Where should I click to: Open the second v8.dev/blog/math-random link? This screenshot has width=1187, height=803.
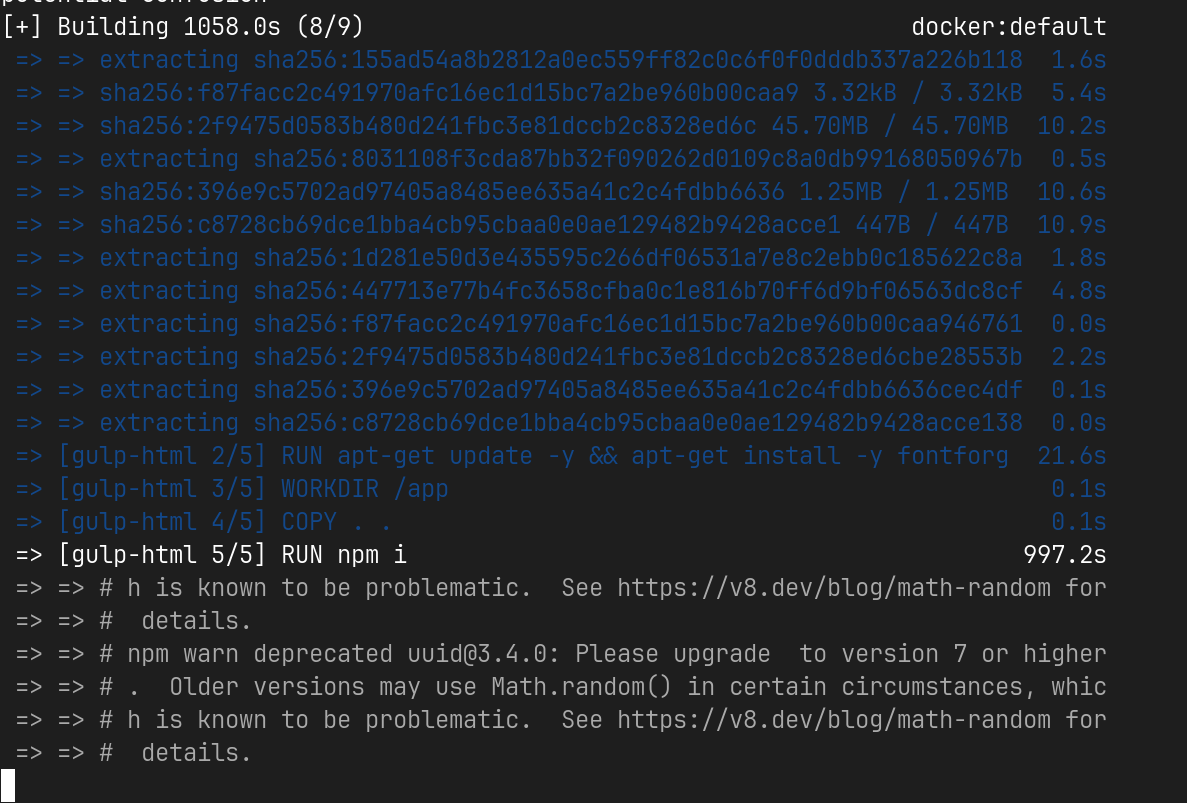point(833,720)
